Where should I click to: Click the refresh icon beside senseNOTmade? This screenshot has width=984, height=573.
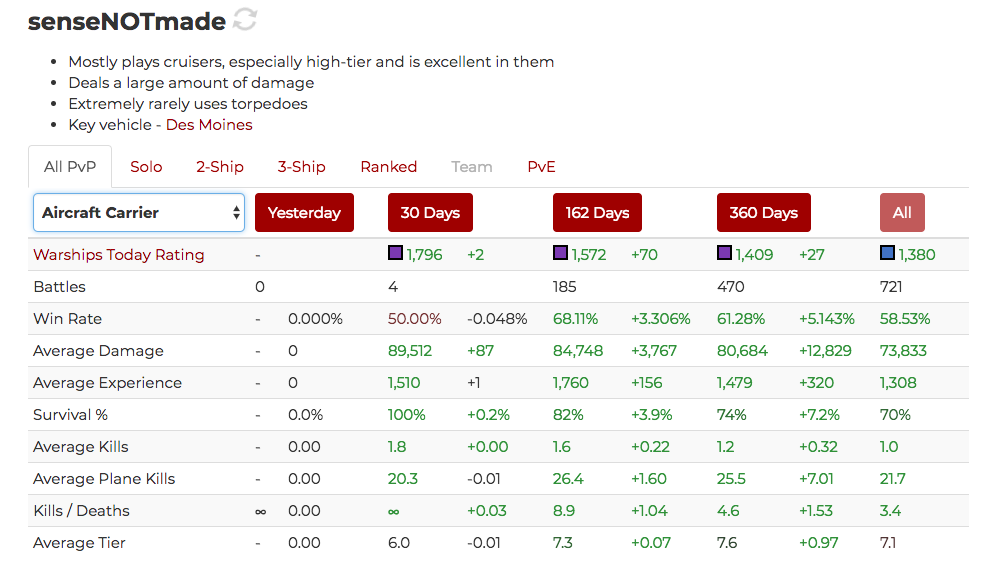click(x=245, y=19)
